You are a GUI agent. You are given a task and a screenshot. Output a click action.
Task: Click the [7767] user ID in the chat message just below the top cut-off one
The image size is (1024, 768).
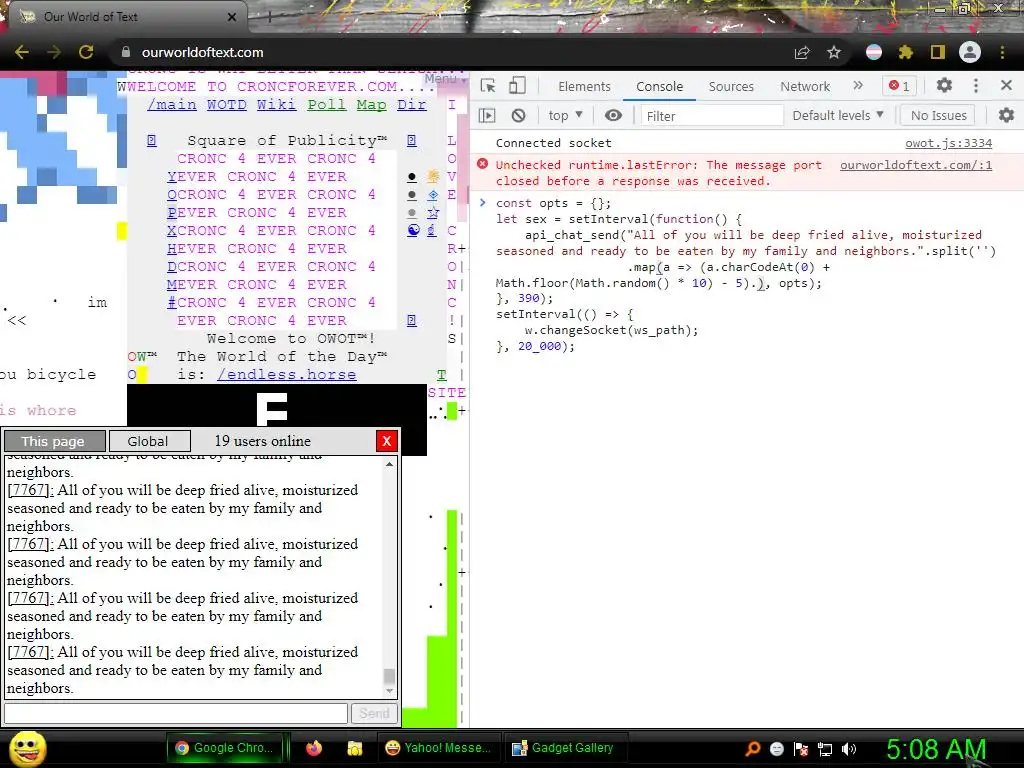click(30, 490)
